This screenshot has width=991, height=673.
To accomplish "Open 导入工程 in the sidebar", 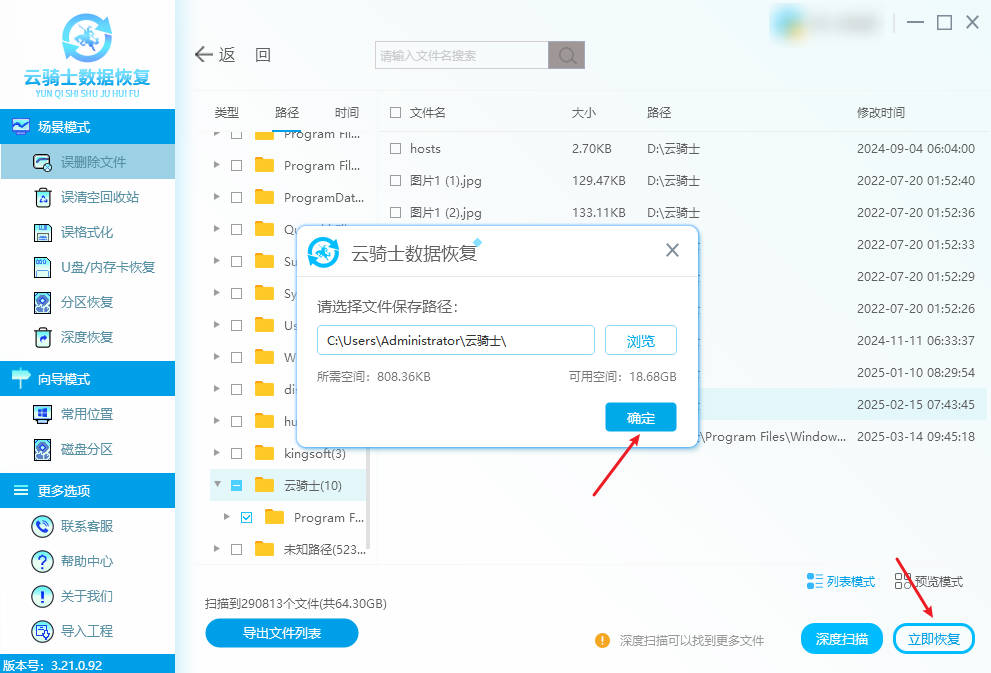I will coord(43,631).
